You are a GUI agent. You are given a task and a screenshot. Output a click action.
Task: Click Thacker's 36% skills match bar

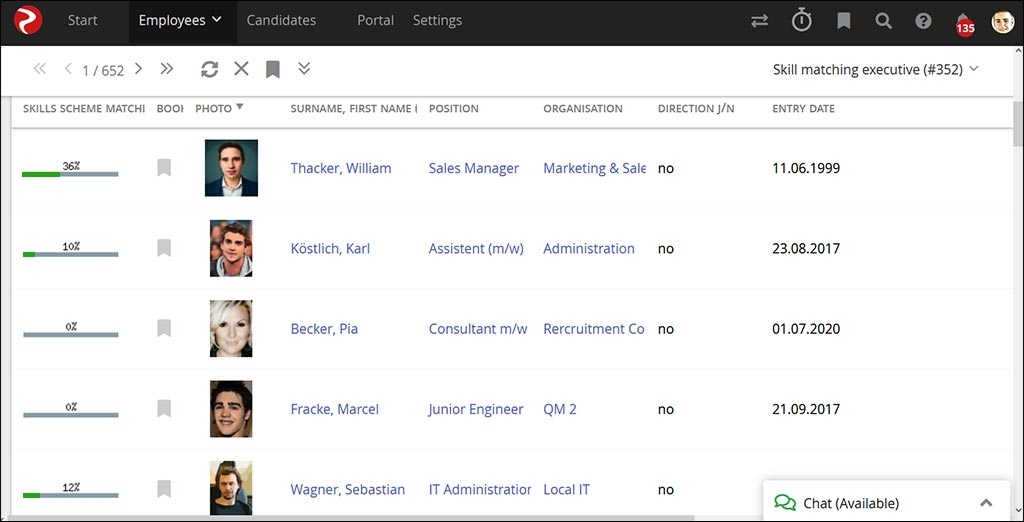[x=70, y=173]
